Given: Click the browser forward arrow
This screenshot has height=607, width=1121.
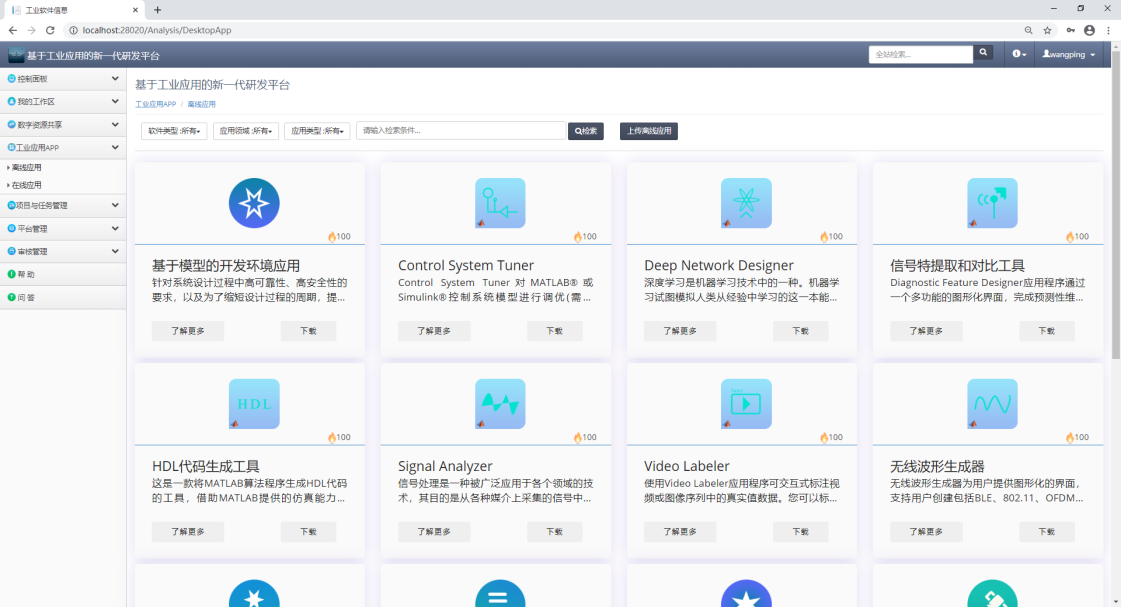Looking at the screenshot, I should pyautogui.click(x=31, y=30).
